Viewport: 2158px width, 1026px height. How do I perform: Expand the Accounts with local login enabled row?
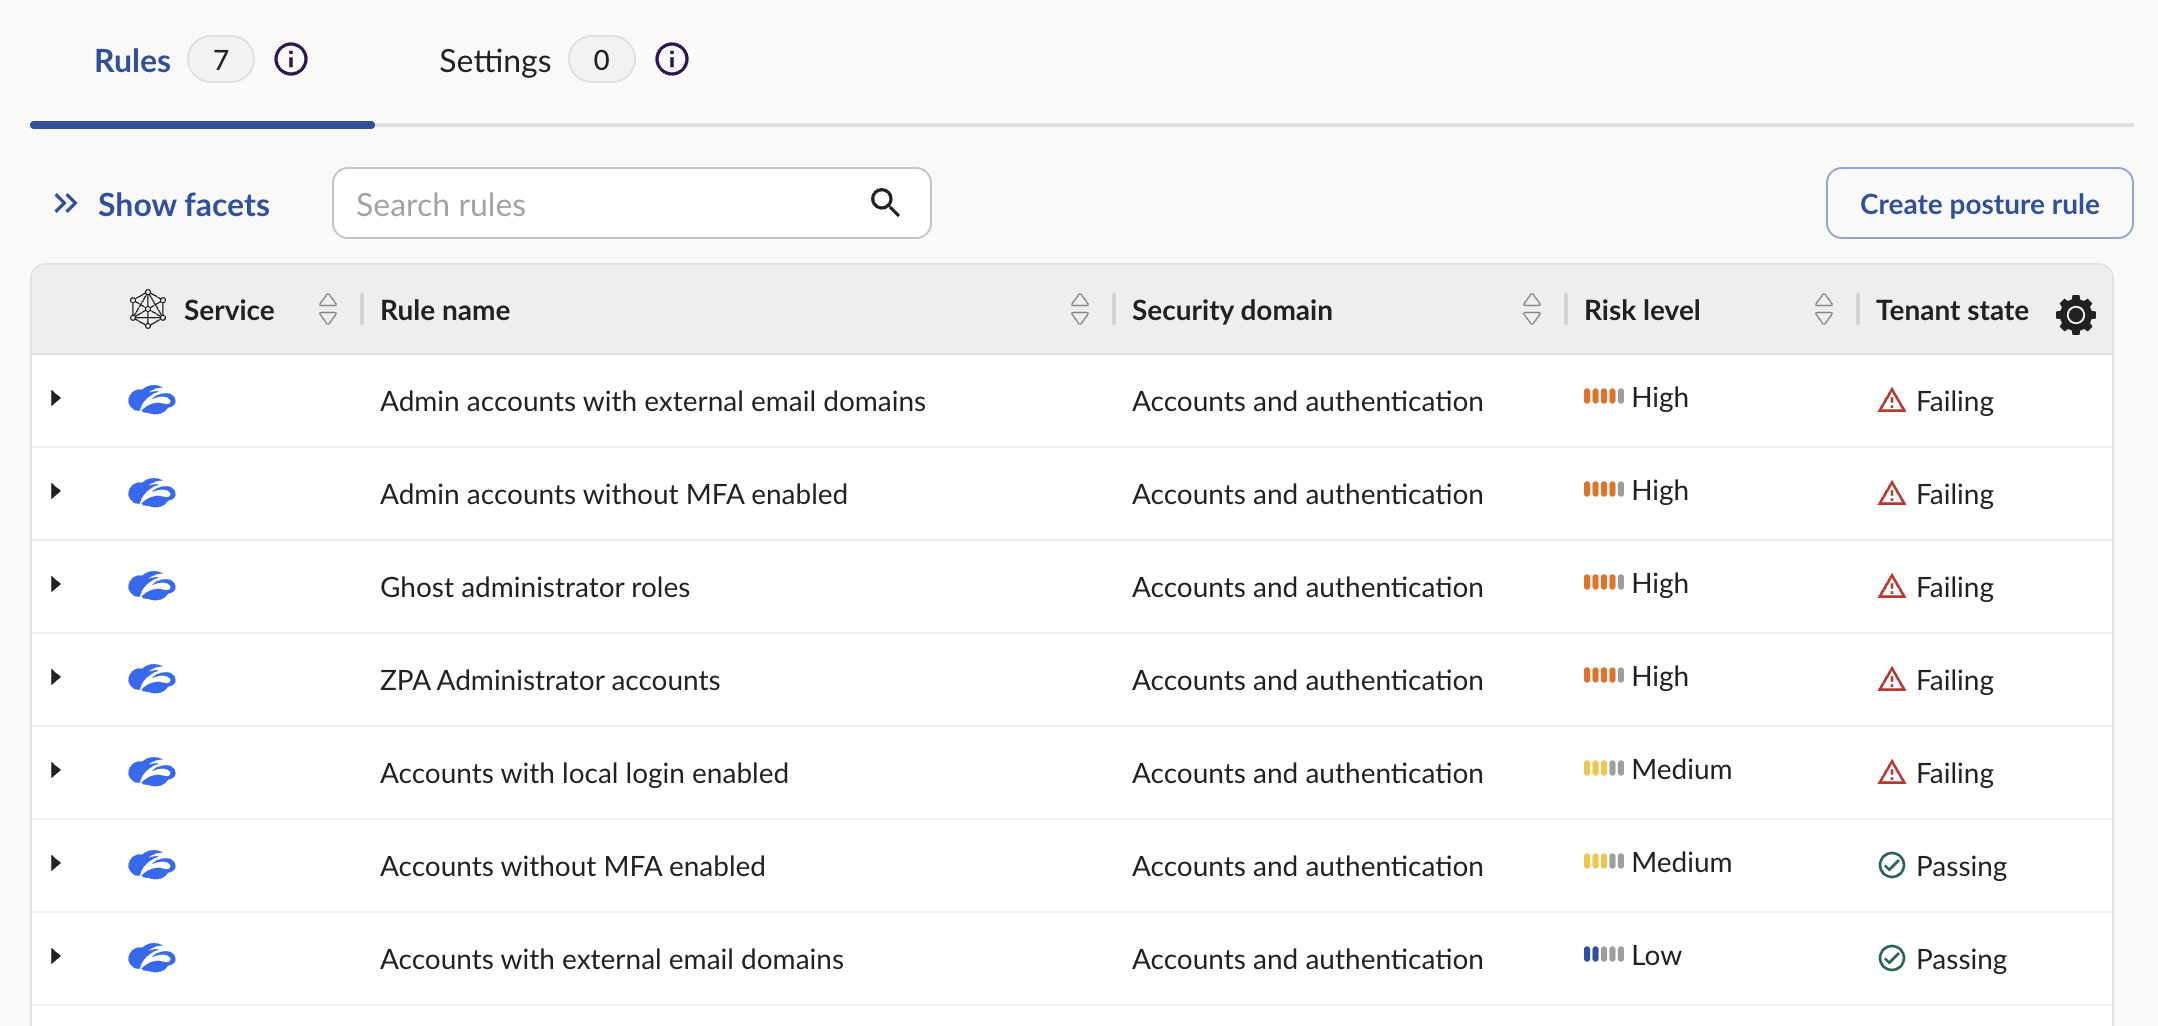coord(56,771)
